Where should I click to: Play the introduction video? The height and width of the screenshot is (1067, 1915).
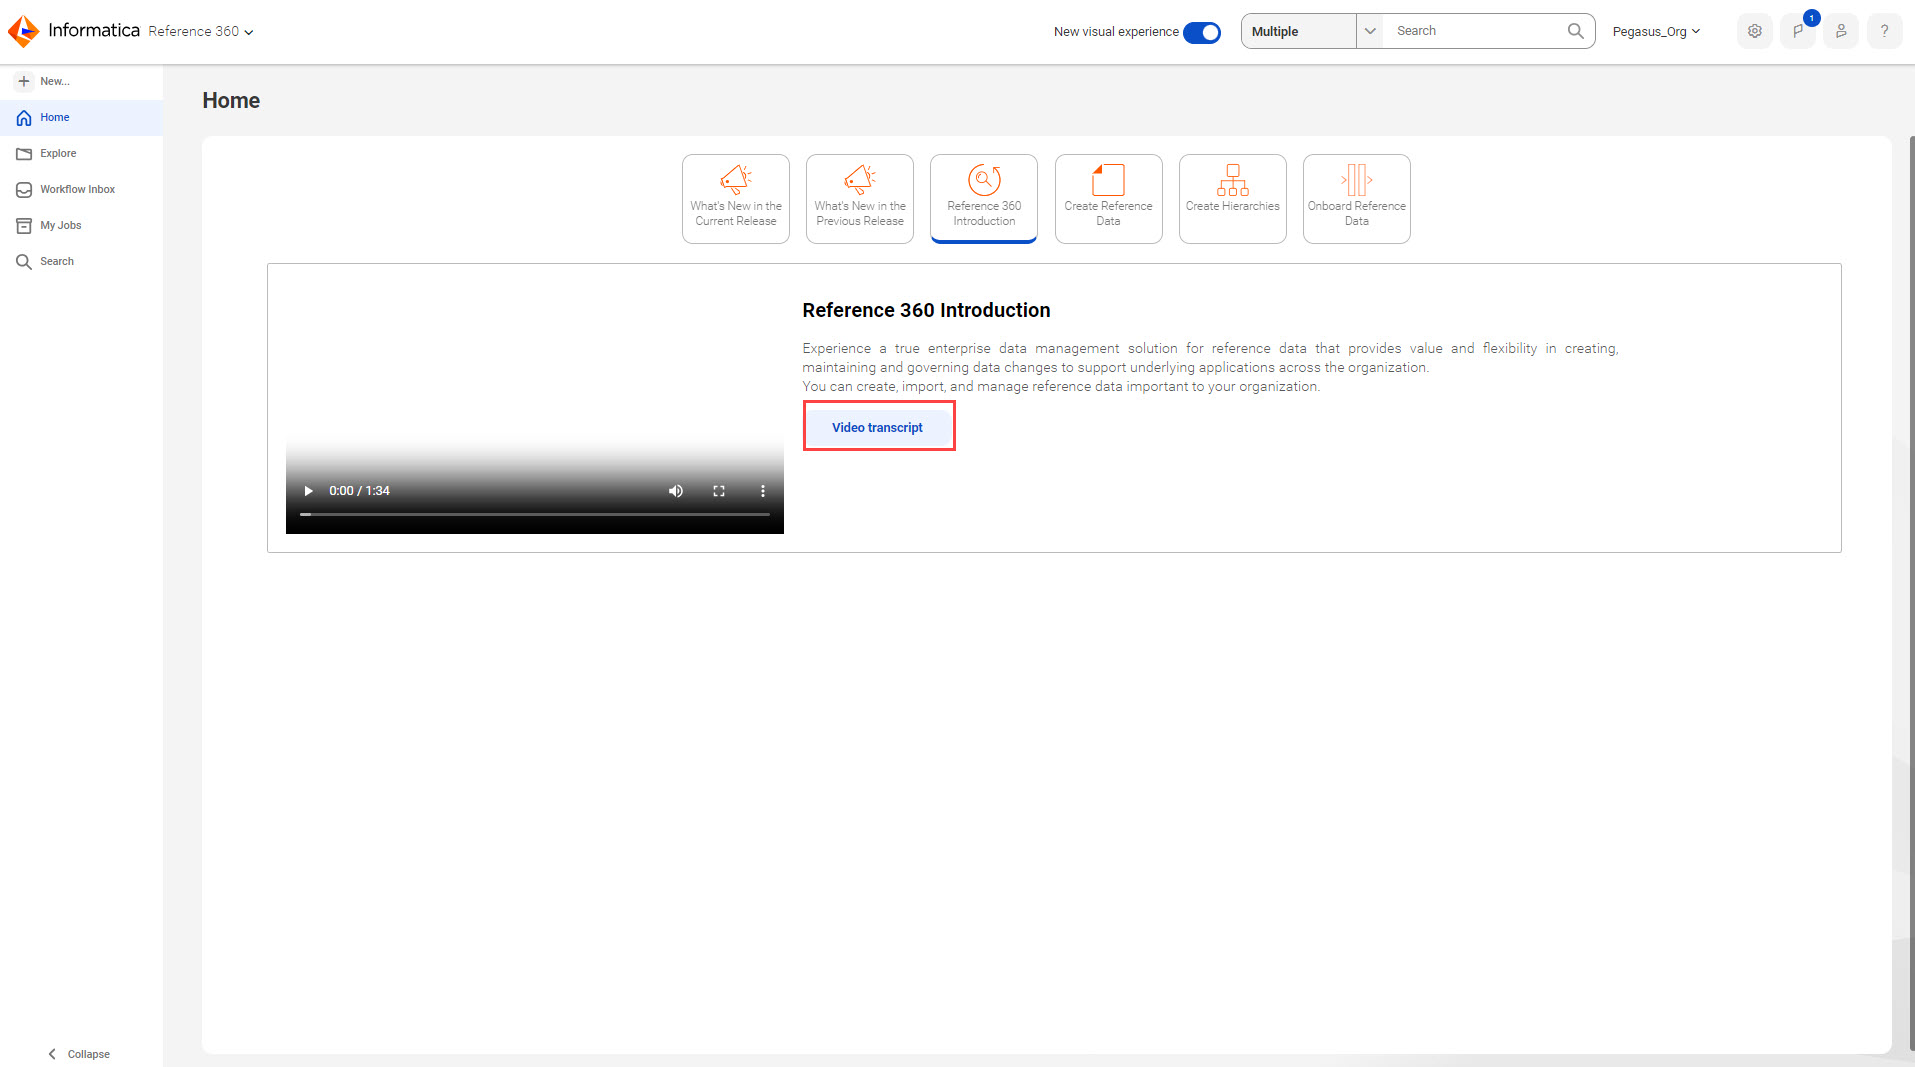point(308,491)
